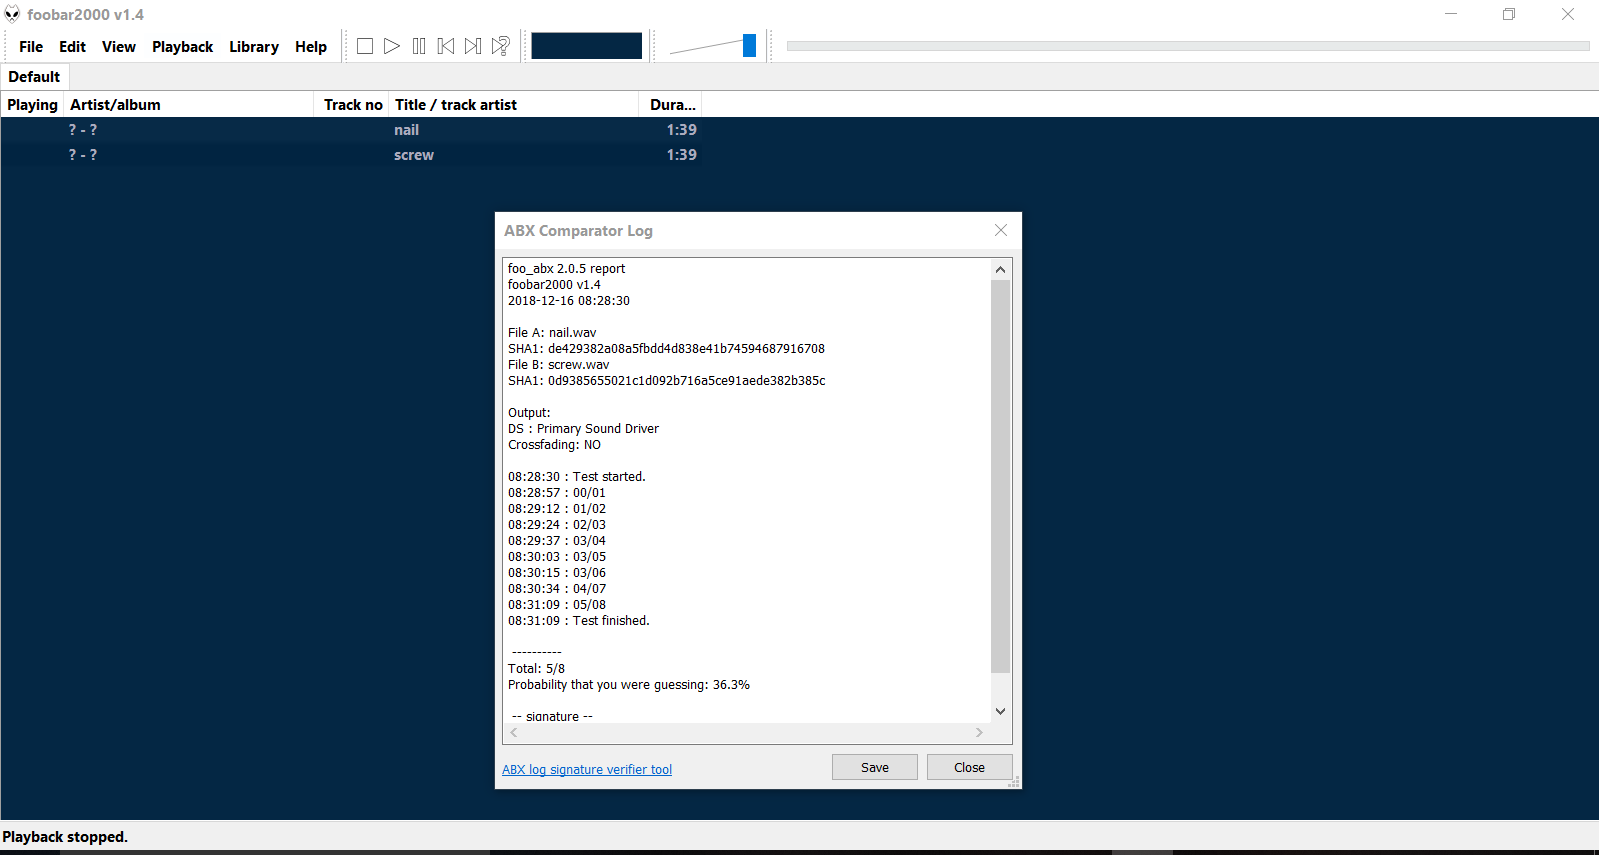Open the ABX log signature verifier tool link

click(587, 770)
